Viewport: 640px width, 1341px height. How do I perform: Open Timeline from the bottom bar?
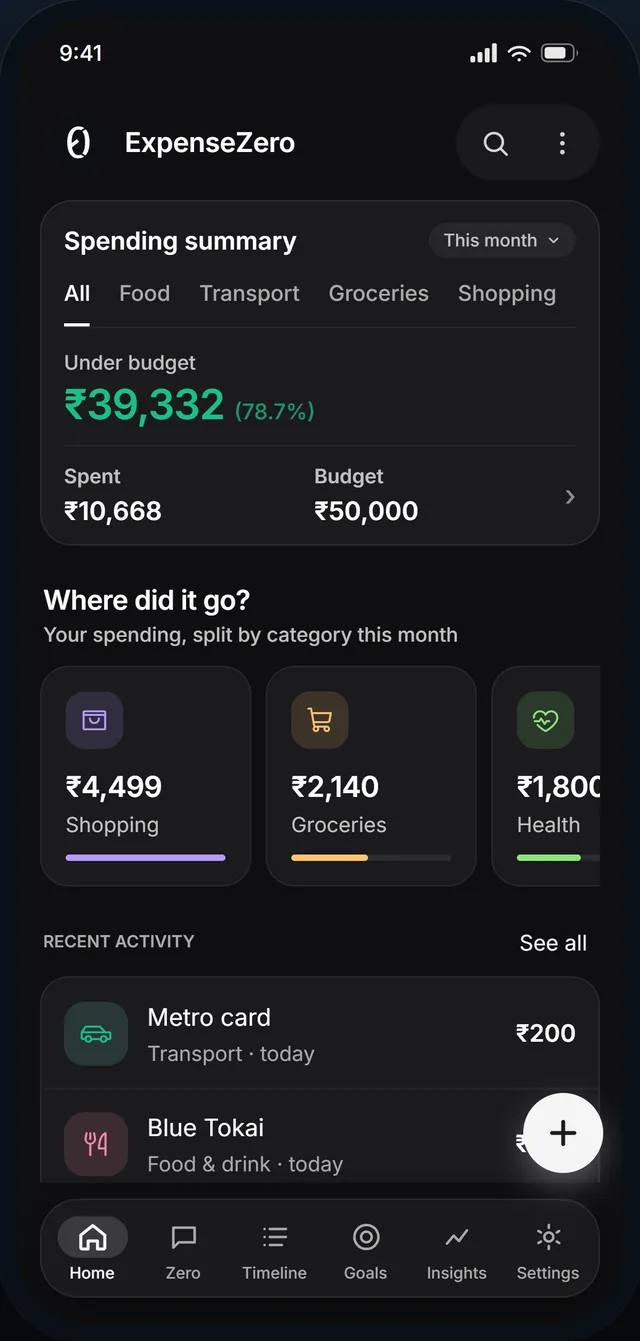coord(274,1251)
